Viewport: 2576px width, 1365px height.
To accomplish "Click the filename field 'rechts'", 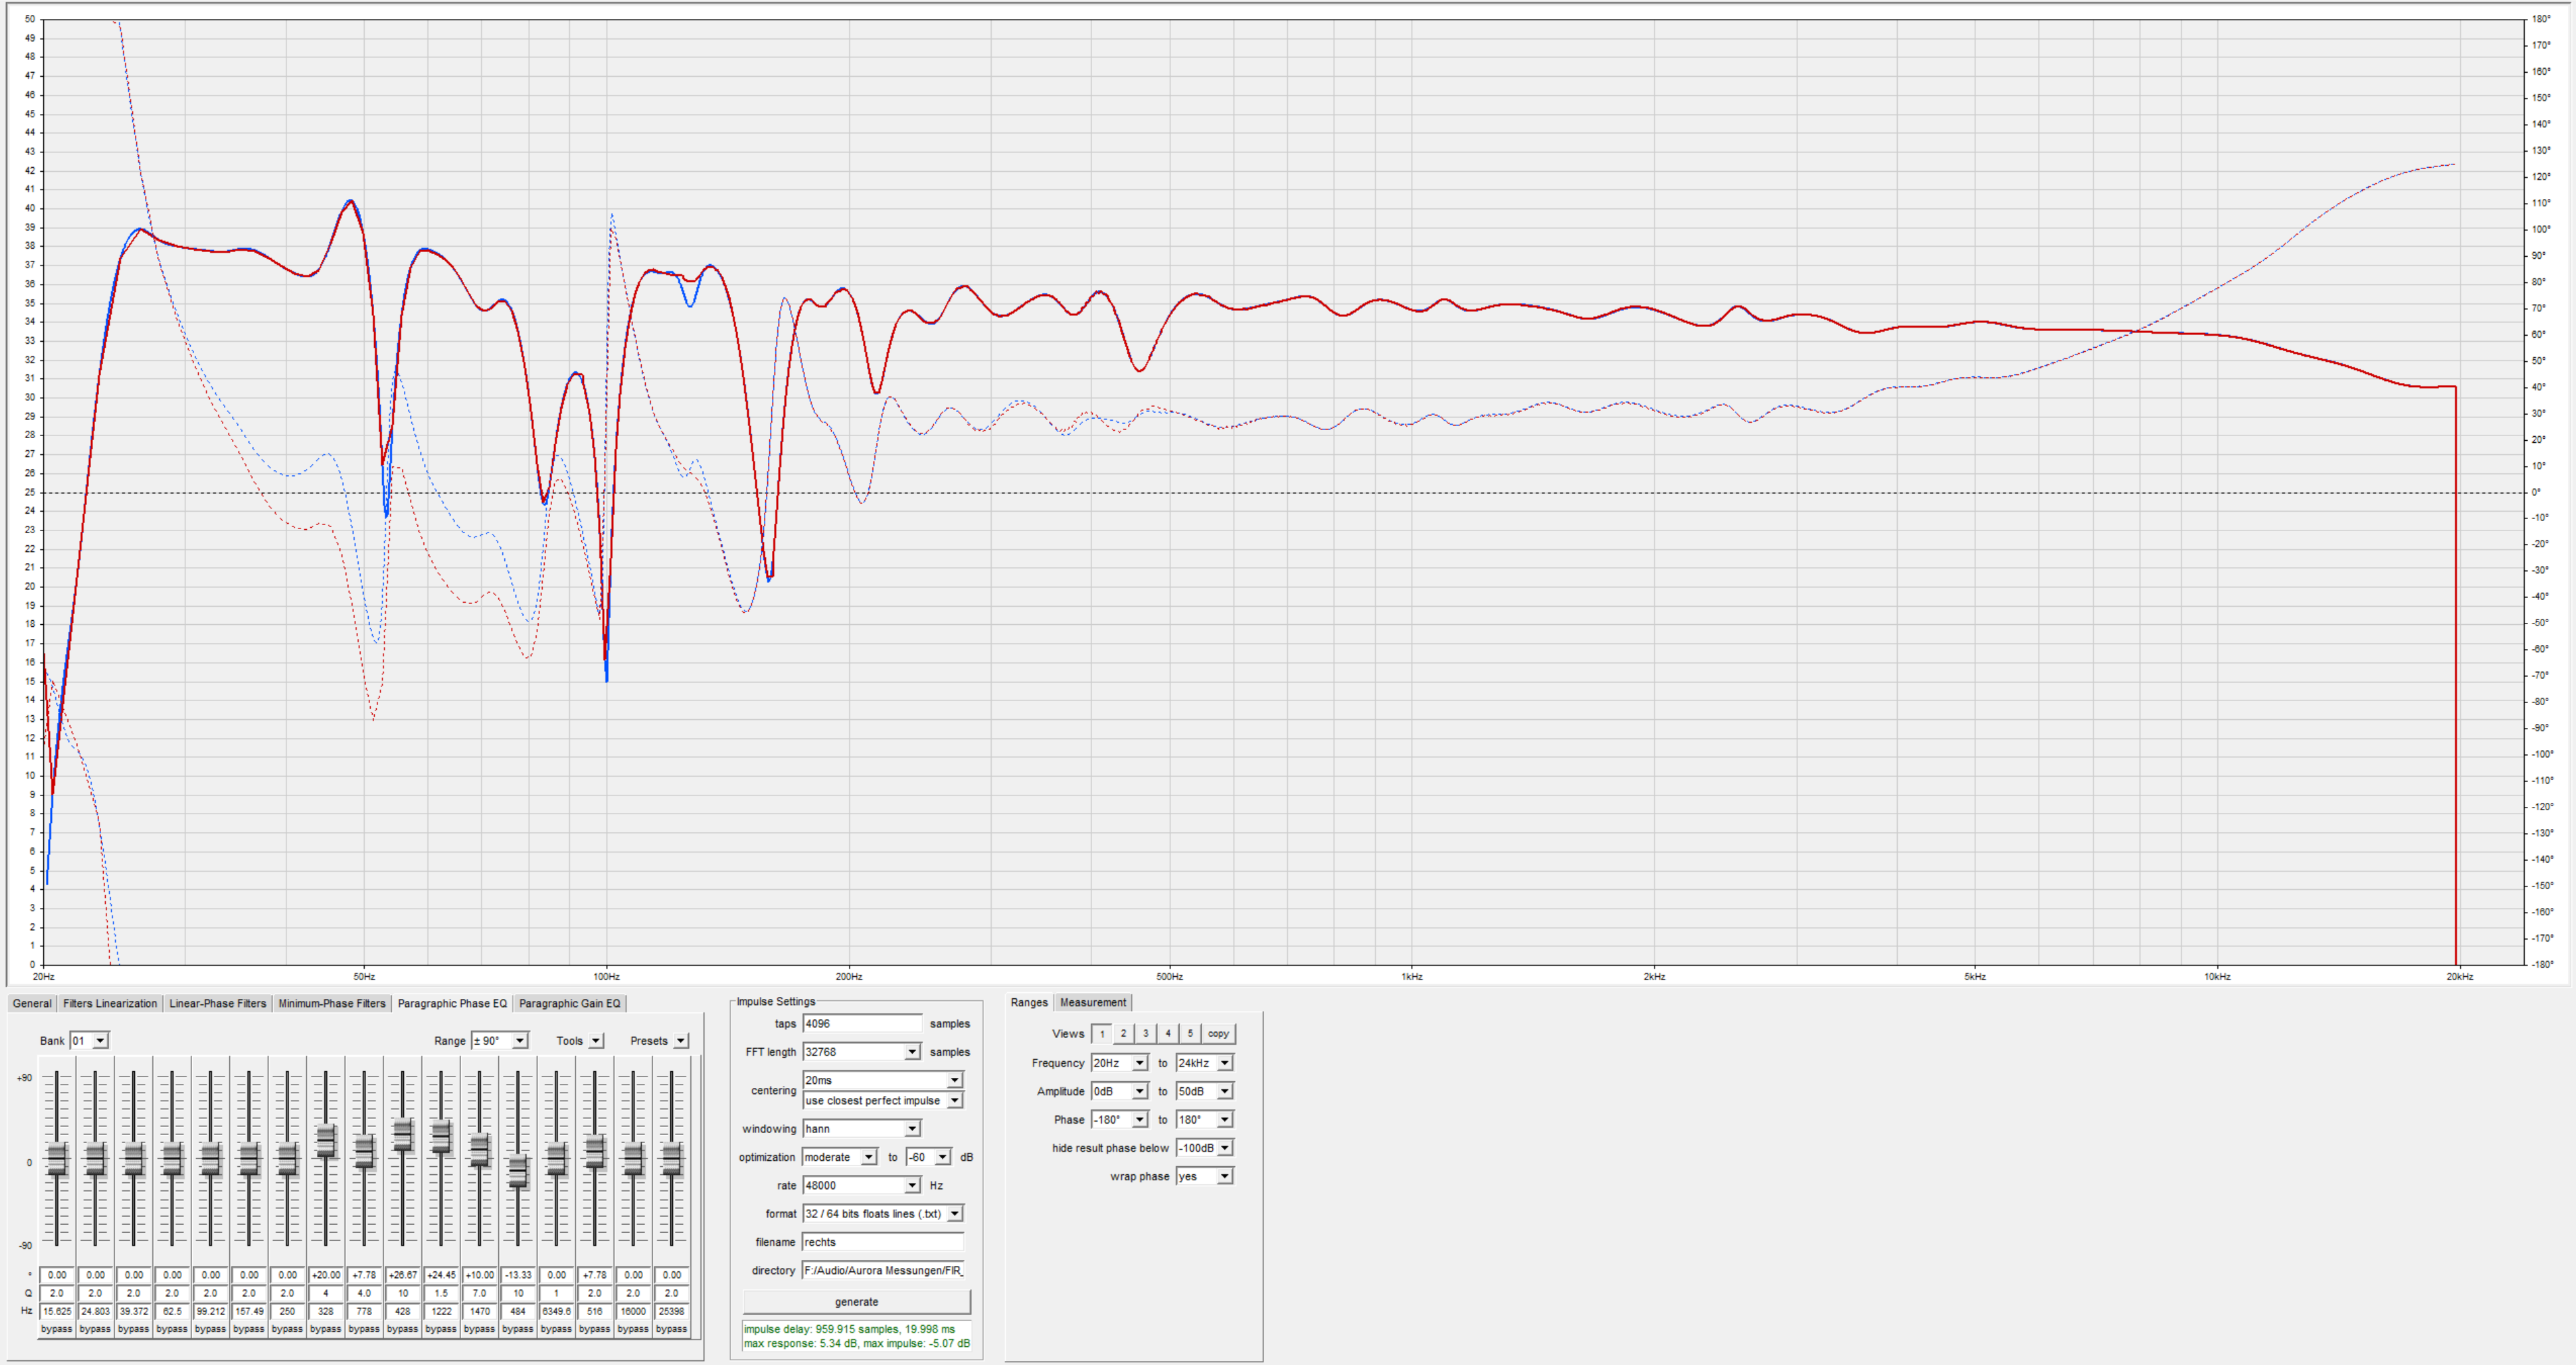I will coord(883,1242).
